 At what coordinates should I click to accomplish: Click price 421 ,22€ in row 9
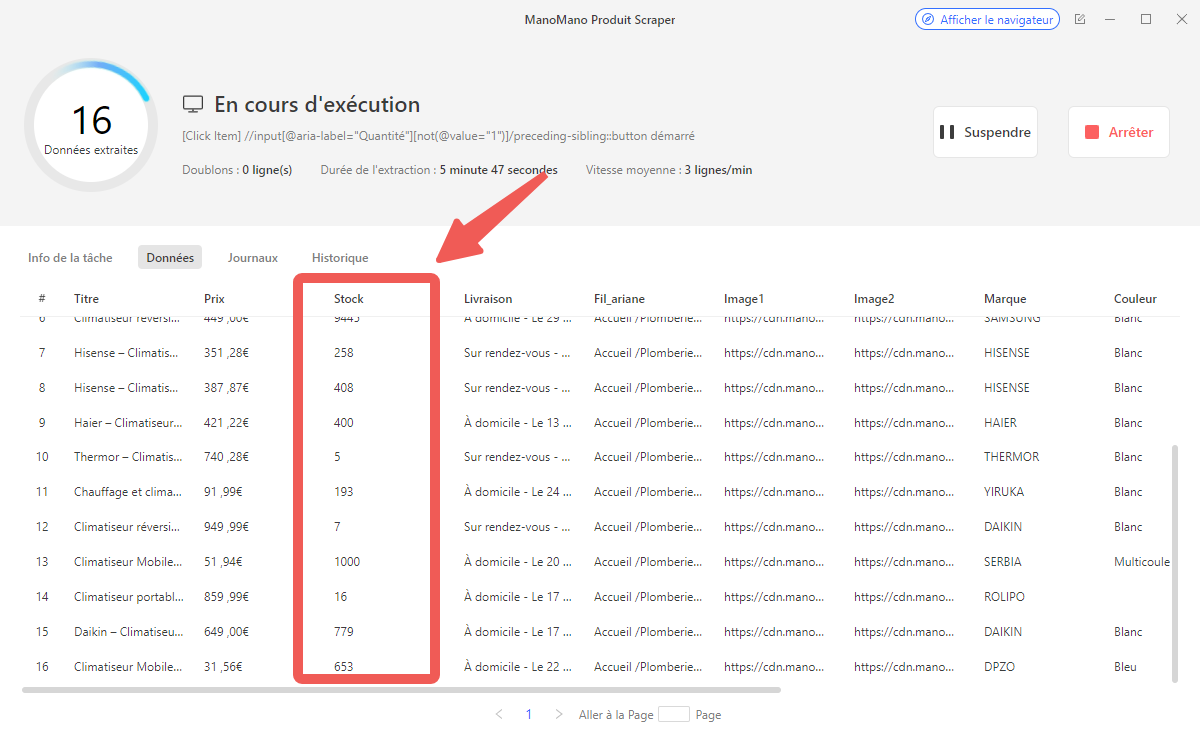[229, 423]
